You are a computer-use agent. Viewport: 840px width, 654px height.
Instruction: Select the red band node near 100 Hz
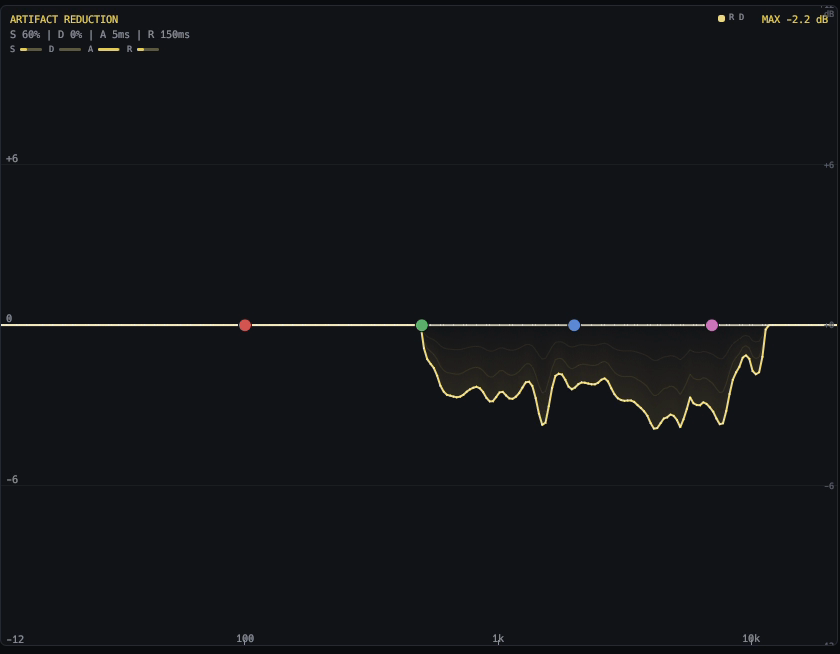(x=245, y=325)
